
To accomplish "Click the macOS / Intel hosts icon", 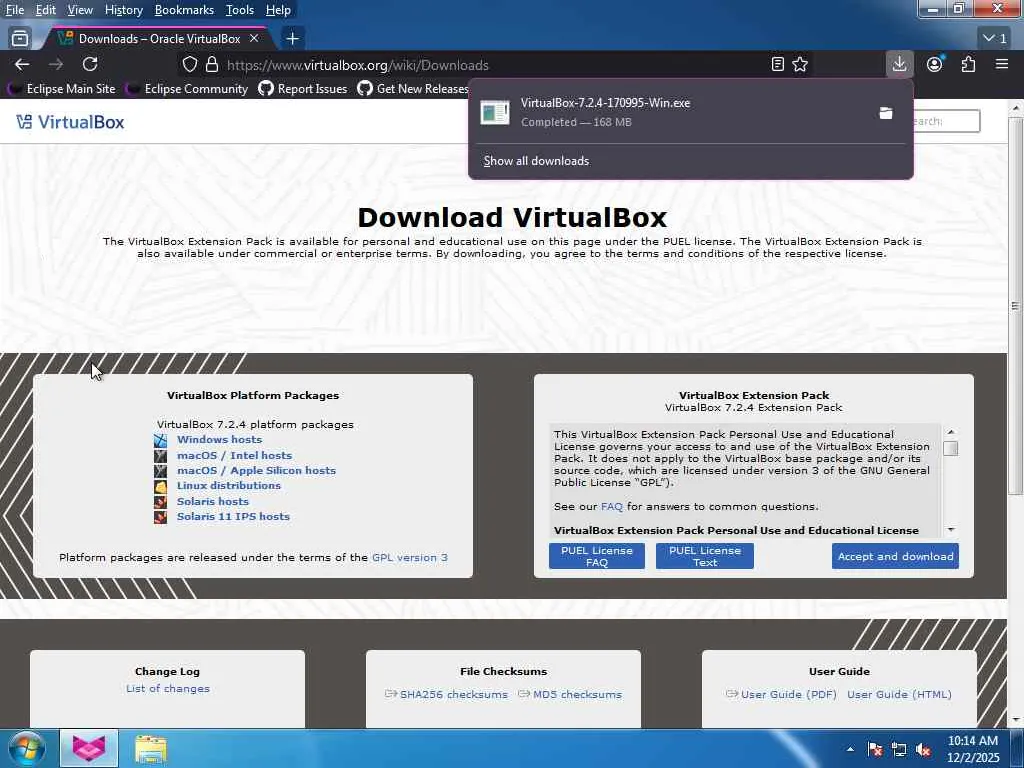I will point(160,456).
